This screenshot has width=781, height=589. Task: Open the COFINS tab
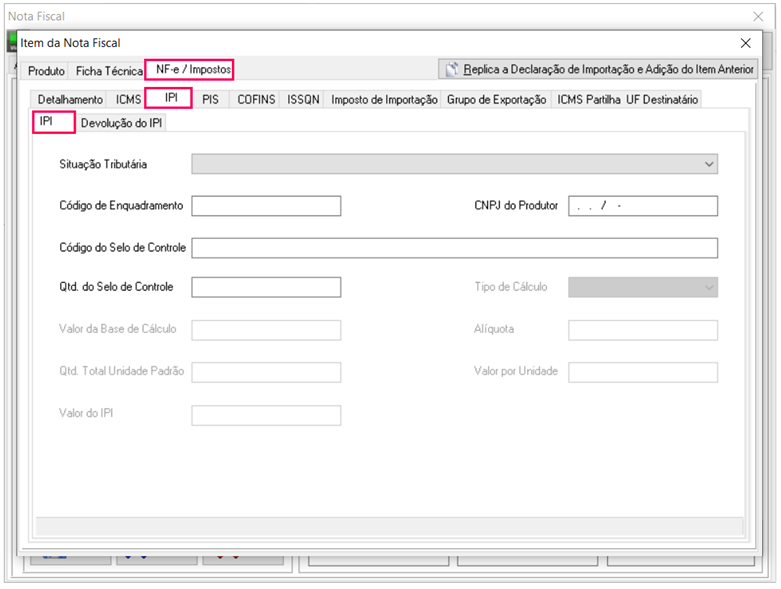(257, 99)
